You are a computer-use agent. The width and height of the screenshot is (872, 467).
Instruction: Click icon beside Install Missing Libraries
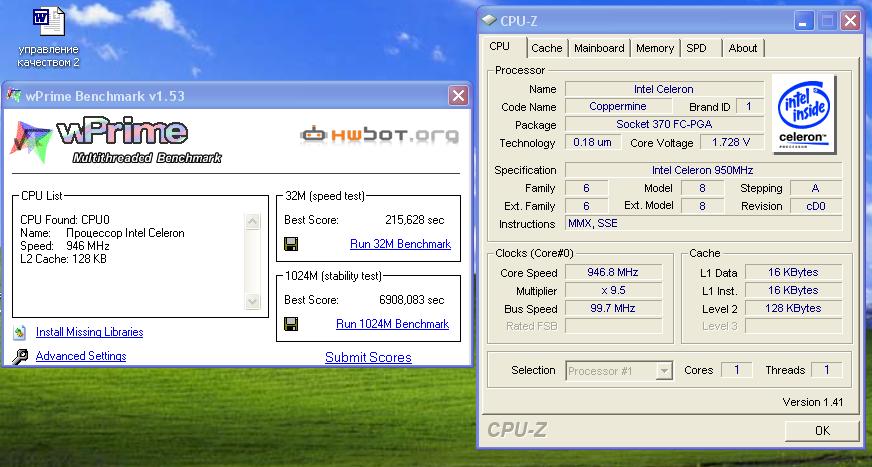pyautogui.click(x=20, y=332)
